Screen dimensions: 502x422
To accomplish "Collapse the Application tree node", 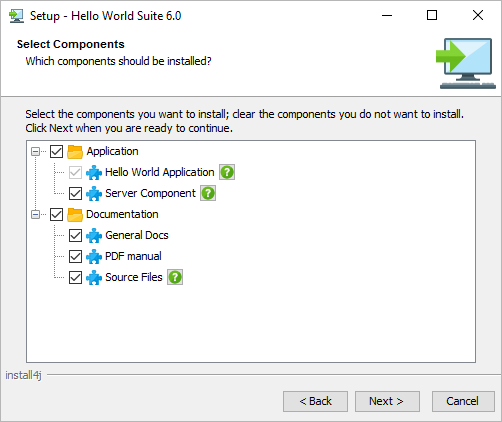I will [x=35, y=152].
